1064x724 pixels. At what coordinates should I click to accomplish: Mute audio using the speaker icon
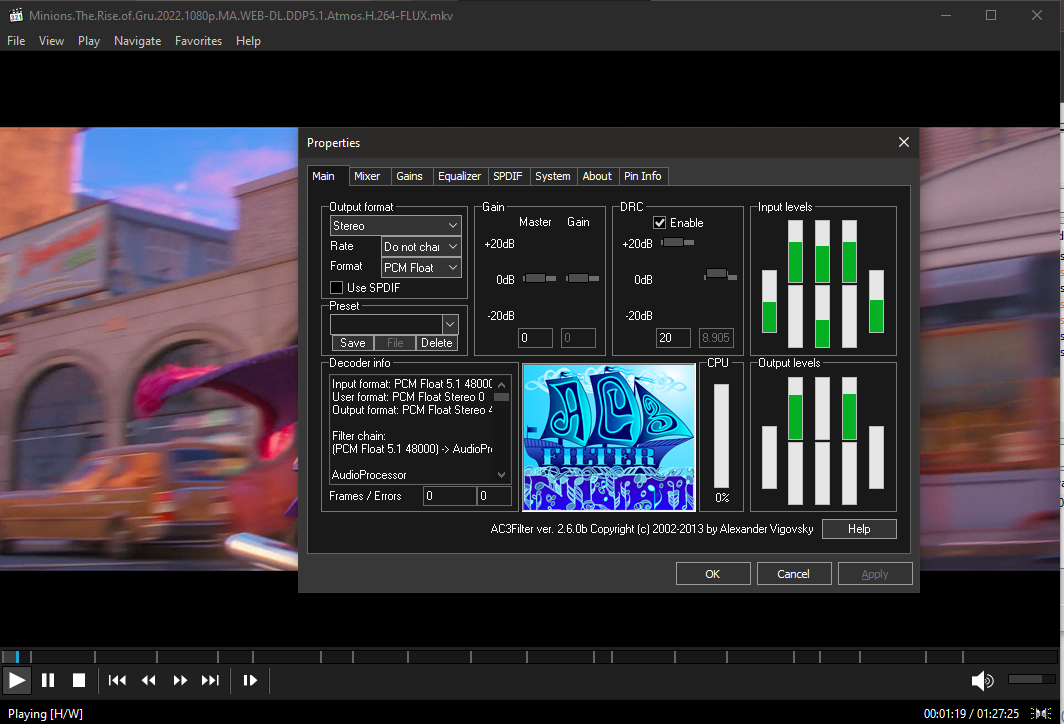(982, 680)
